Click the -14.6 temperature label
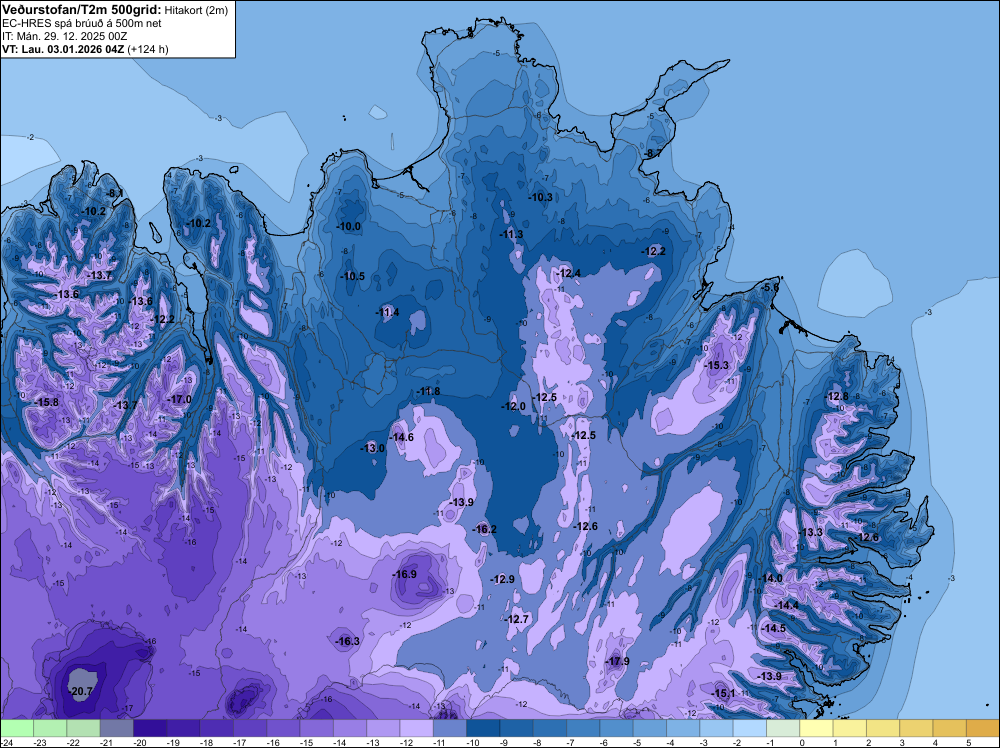 [402, 437]
